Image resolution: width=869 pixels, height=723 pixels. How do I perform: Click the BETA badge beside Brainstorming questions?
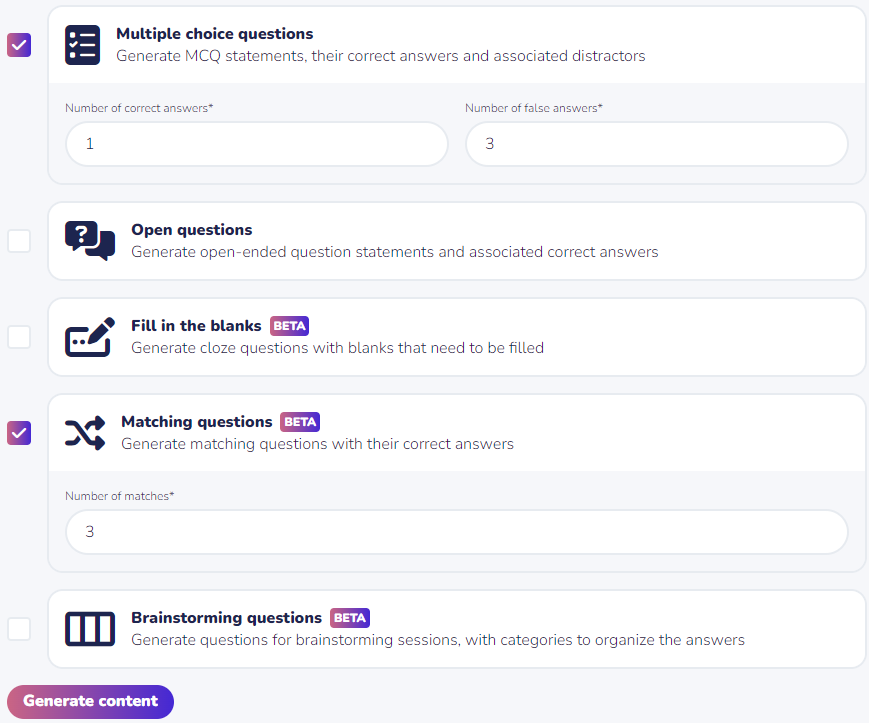click(x=350, y=618)
